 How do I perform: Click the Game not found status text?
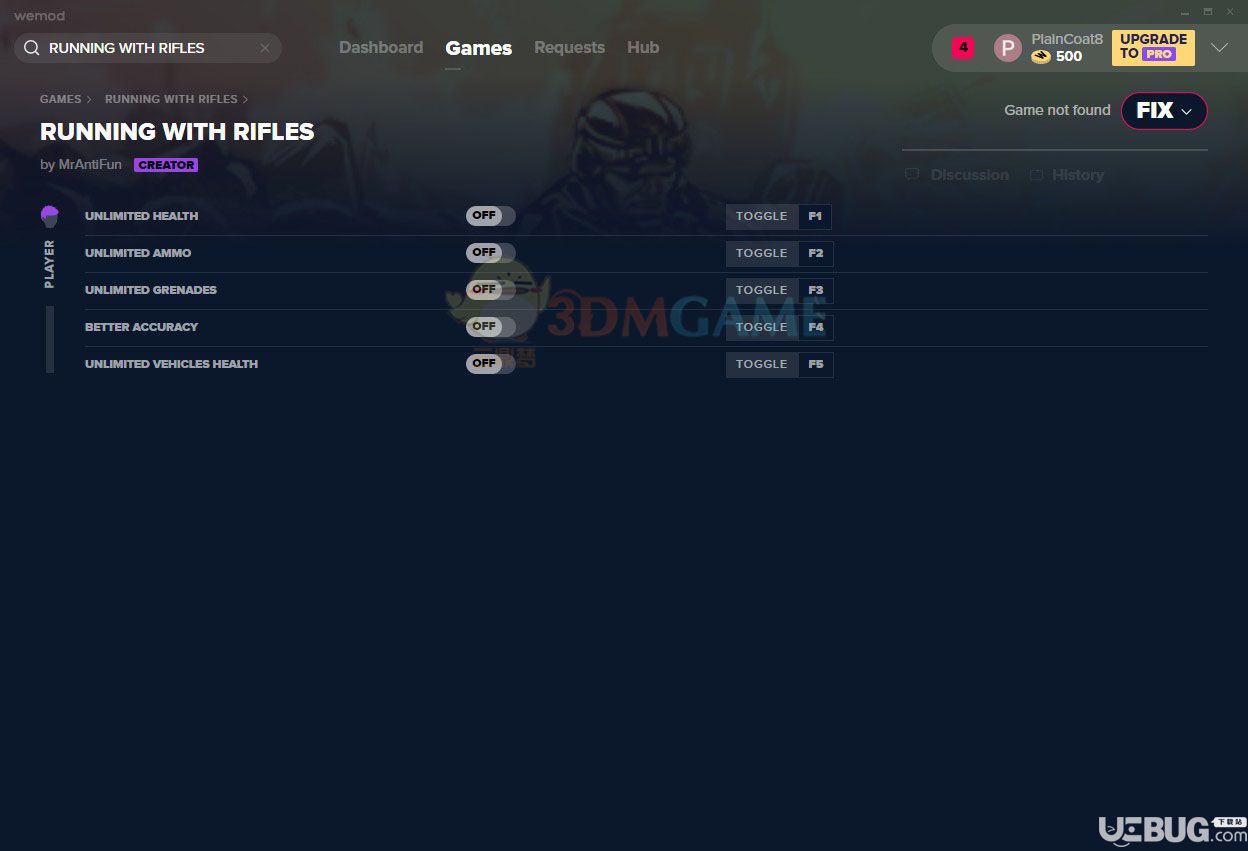[1057, 110]
